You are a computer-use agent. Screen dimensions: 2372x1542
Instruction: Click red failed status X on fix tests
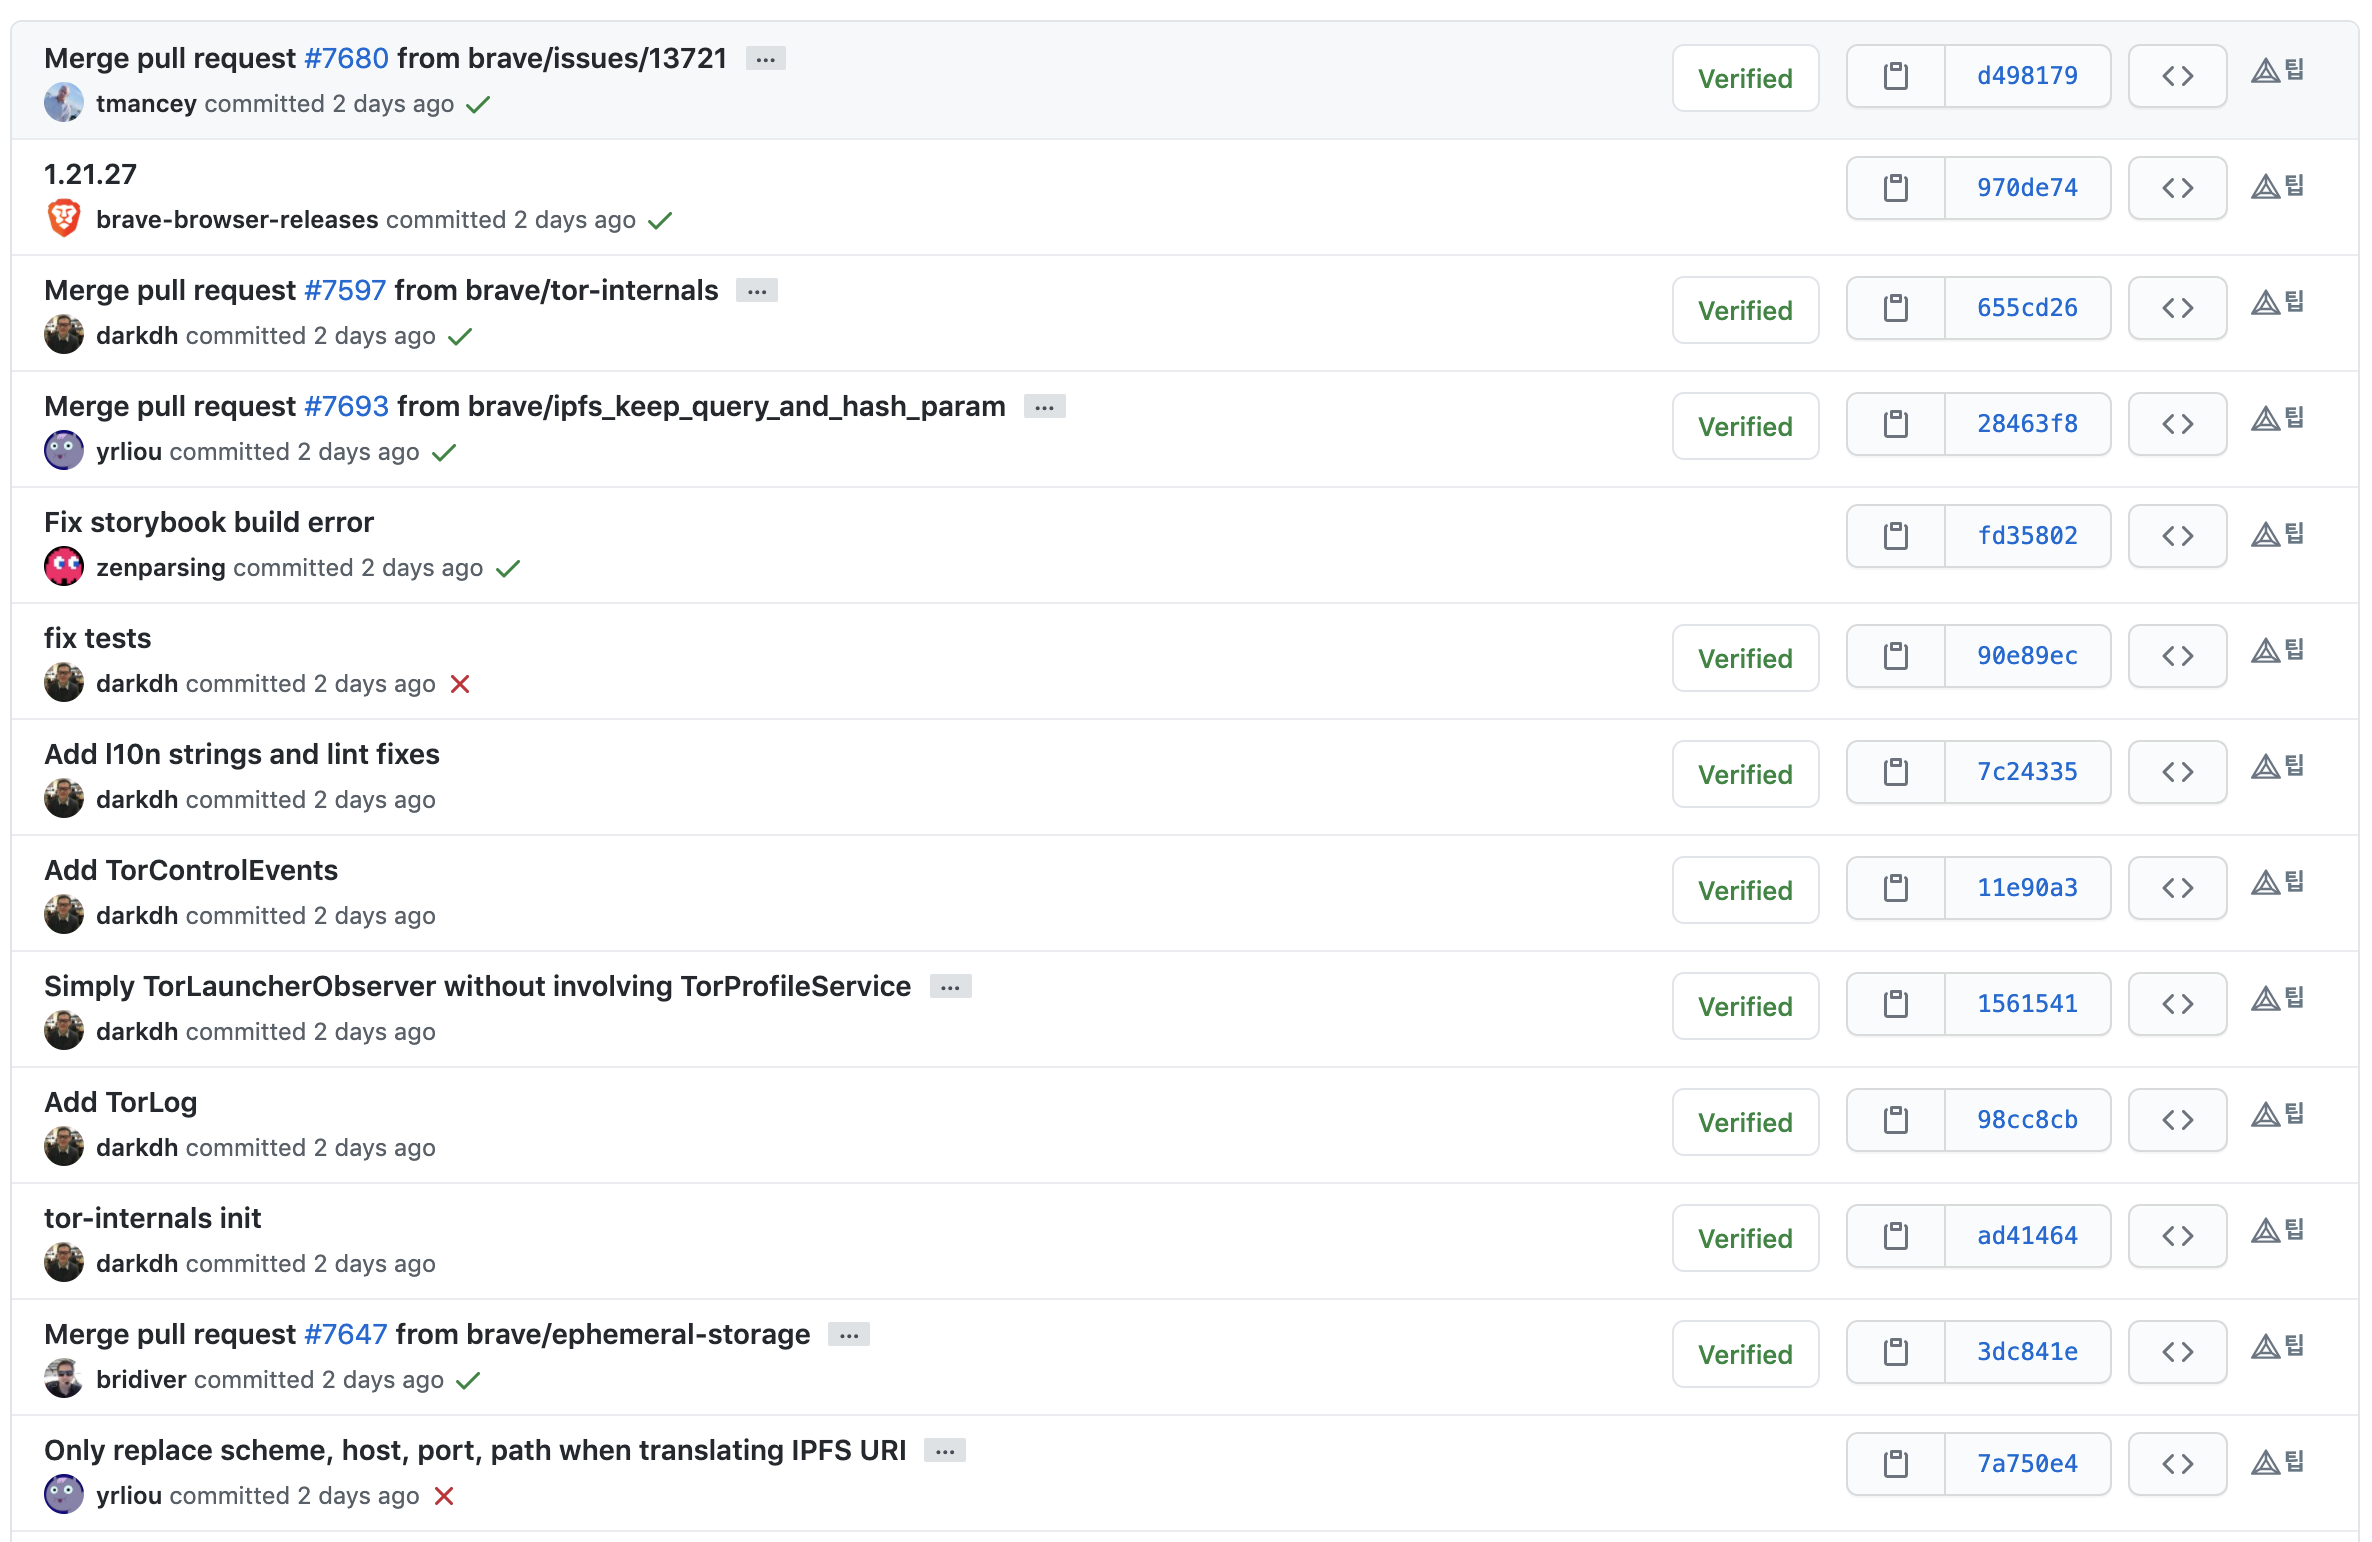(460, 684)
